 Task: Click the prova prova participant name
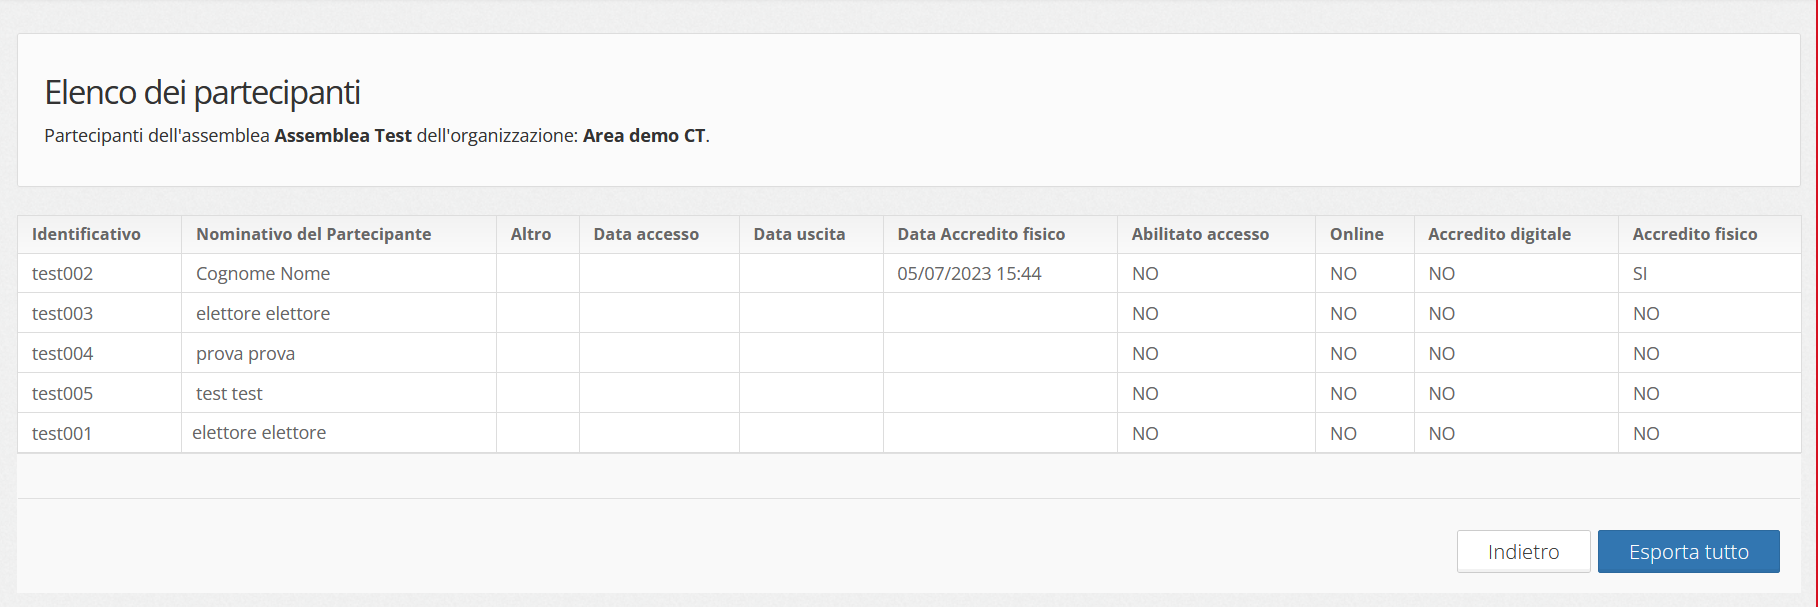pyautogui.click(x=245, y=353)
